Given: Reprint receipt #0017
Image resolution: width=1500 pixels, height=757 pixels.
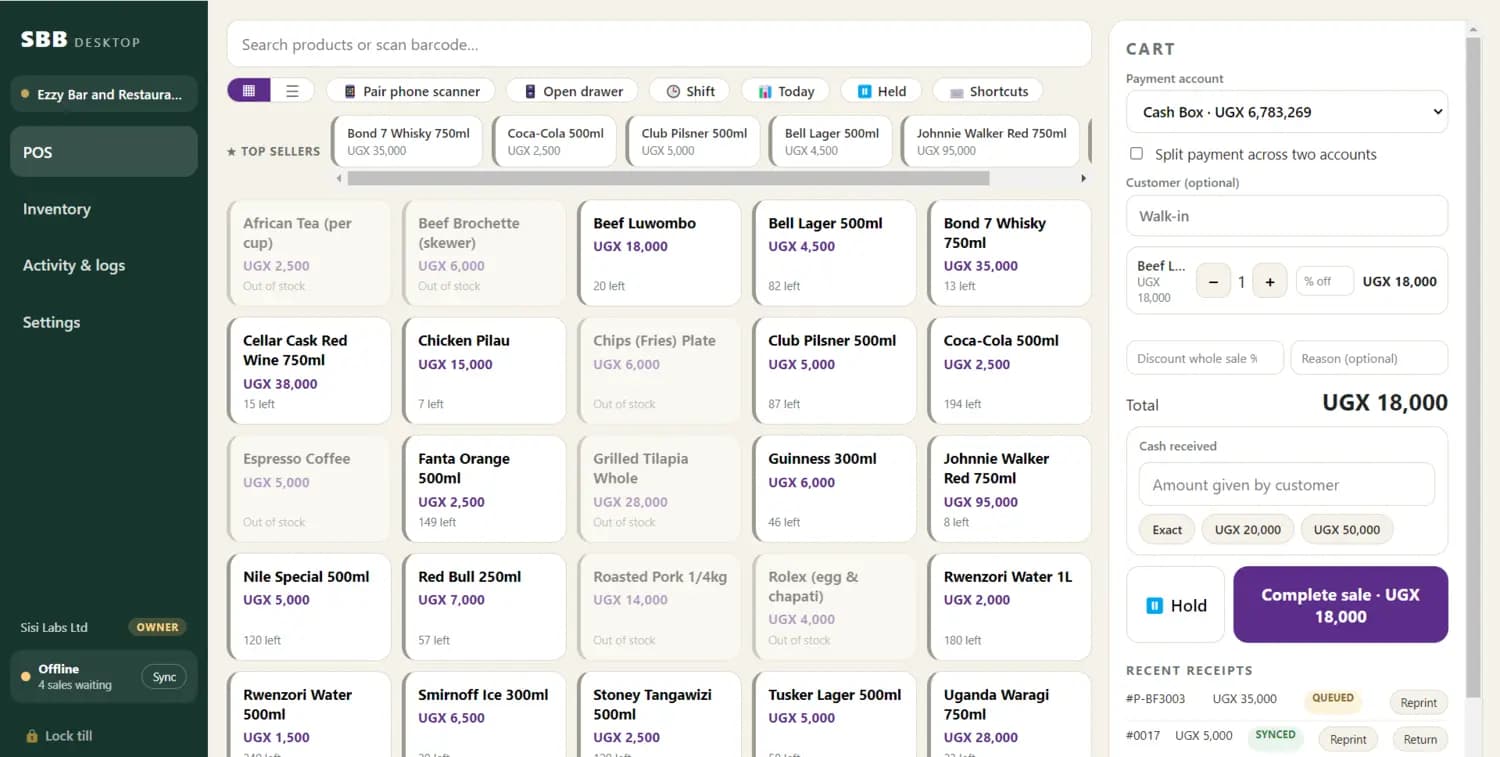Looking at the screenshot, I should [x=1348, y=740].
